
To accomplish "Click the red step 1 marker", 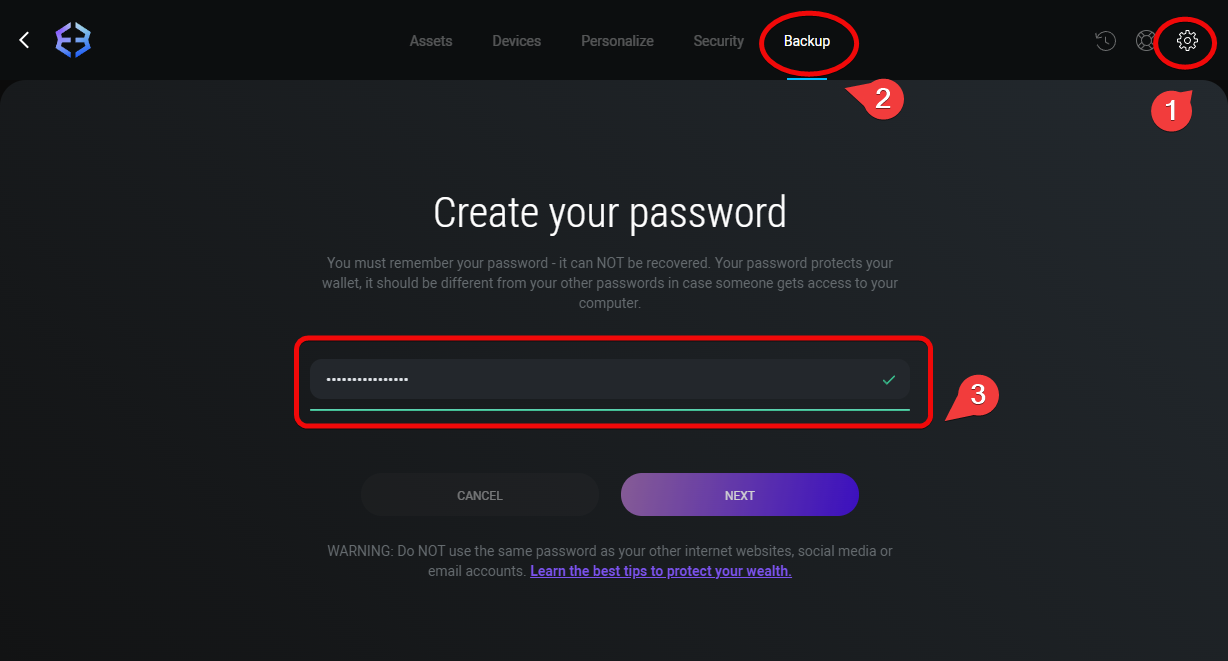I will pyautogui.click(x=1170, y=111).
